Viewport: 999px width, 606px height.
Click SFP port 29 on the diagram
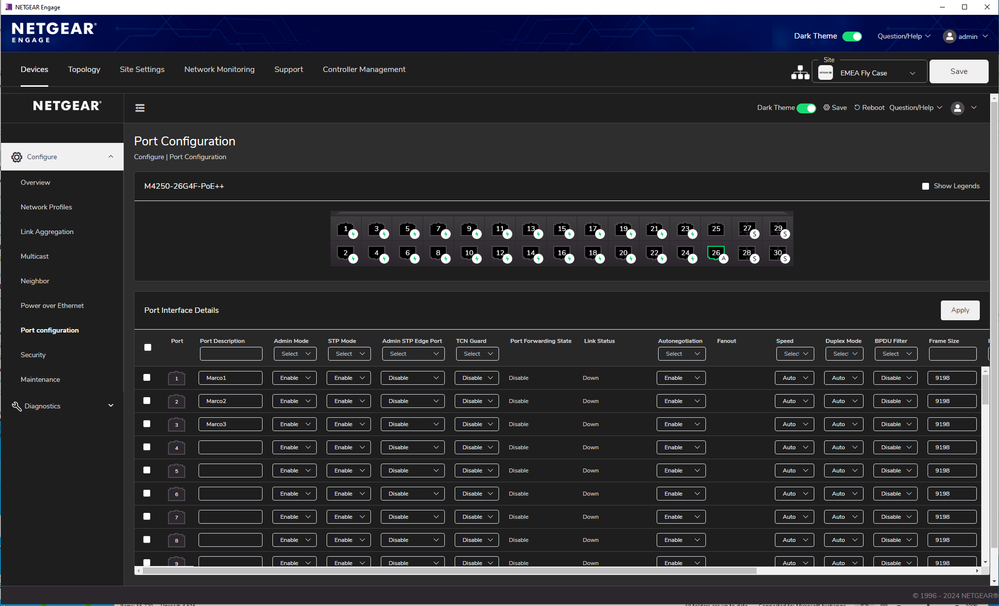777,229
